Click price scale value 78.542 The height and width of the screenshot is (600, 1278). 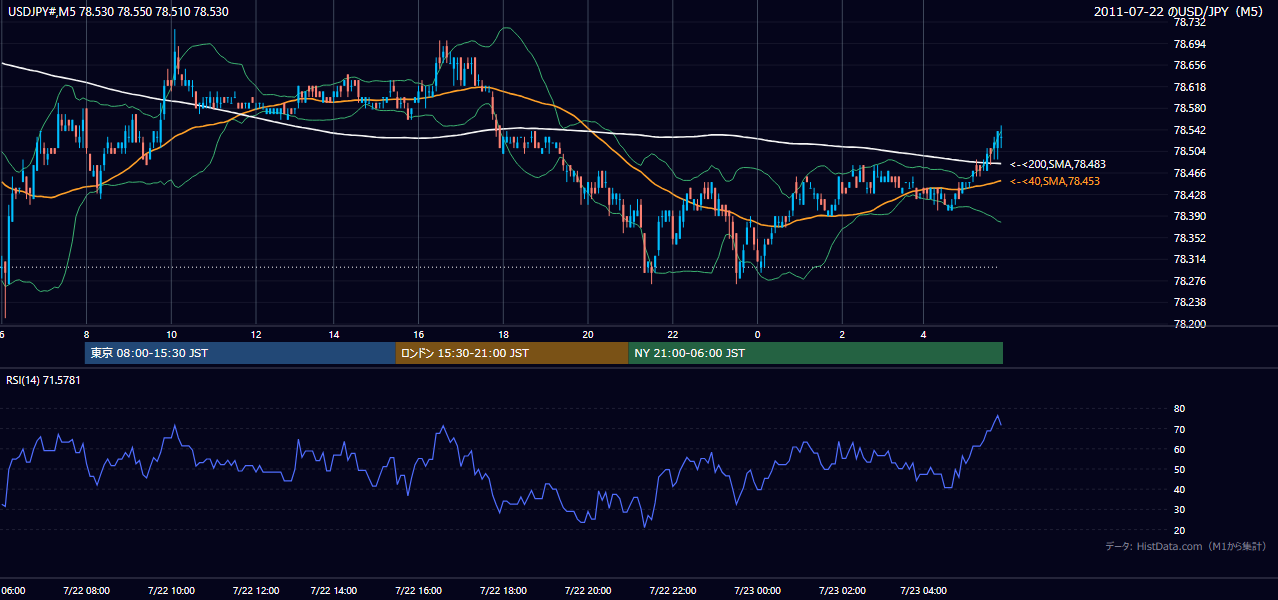pyautogui.click(x=1189, y=130)
